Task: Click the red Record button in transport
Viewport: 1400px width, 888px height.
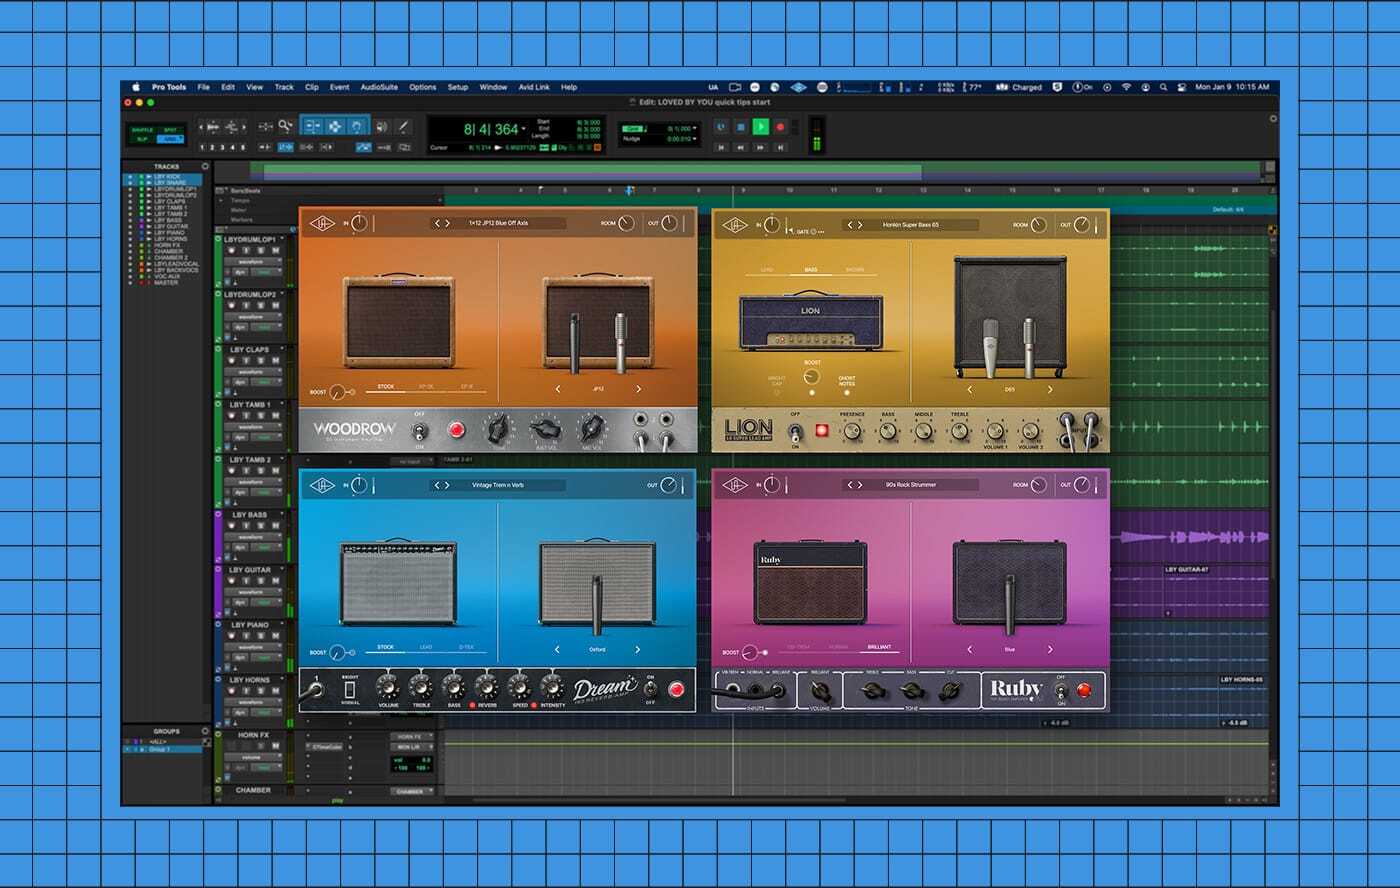Action: pos(781,127)
